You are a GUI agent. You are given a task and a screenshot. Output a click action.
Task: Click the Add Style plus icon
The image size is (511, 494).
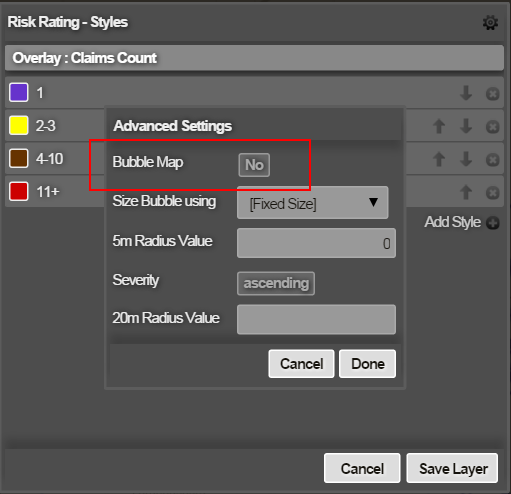(x=492, y=223)
